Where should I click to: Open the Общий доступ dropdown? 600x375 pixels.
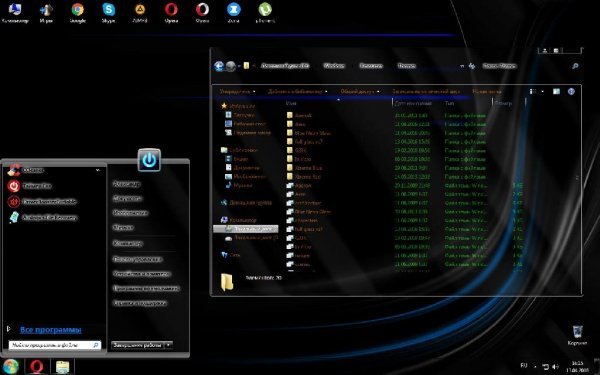click(x=360, y=91)
